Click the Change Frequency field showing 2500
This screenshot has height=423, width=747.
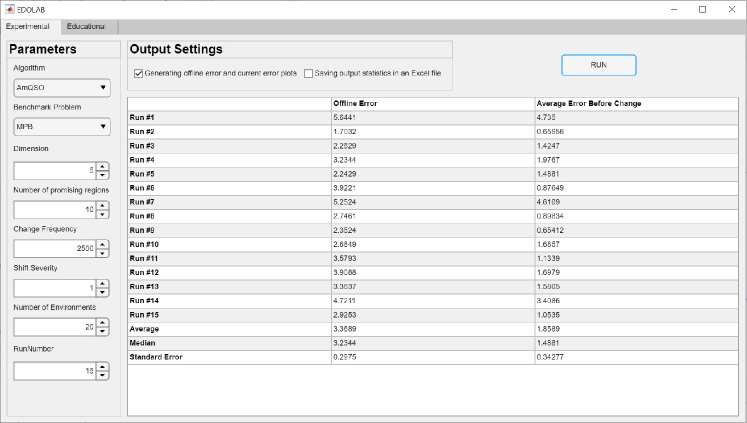coord(55,249)
